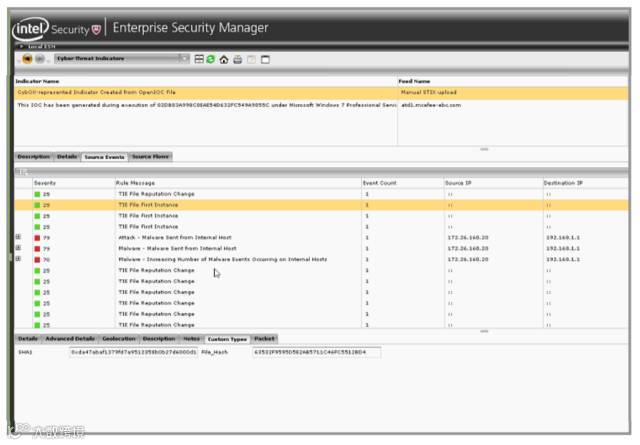Image resolution: width=640 pixels, height=445 pixels.
Task: Sort by the Source IP column header
Action: tap(458, 183)
